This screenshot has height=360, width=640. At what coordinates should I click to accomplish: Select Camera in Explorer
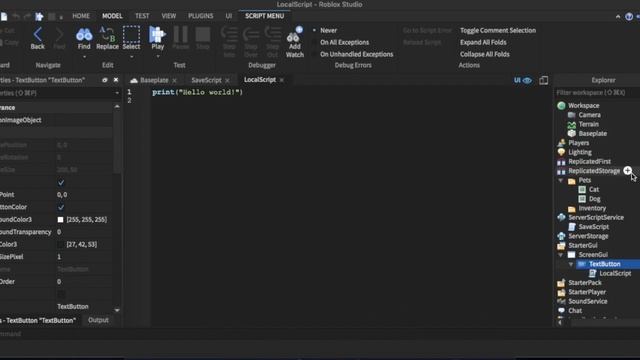click(589, 115)
